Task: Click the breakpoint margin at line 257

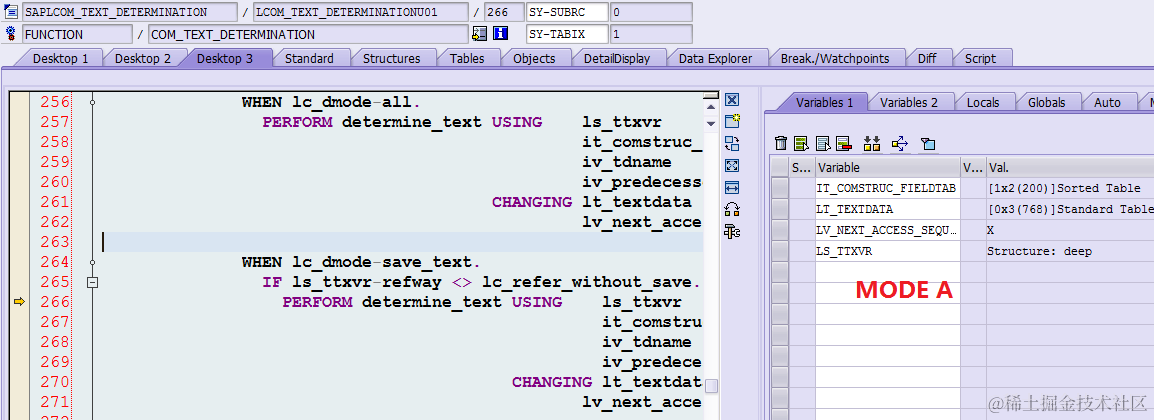Action: click(18, 122)
